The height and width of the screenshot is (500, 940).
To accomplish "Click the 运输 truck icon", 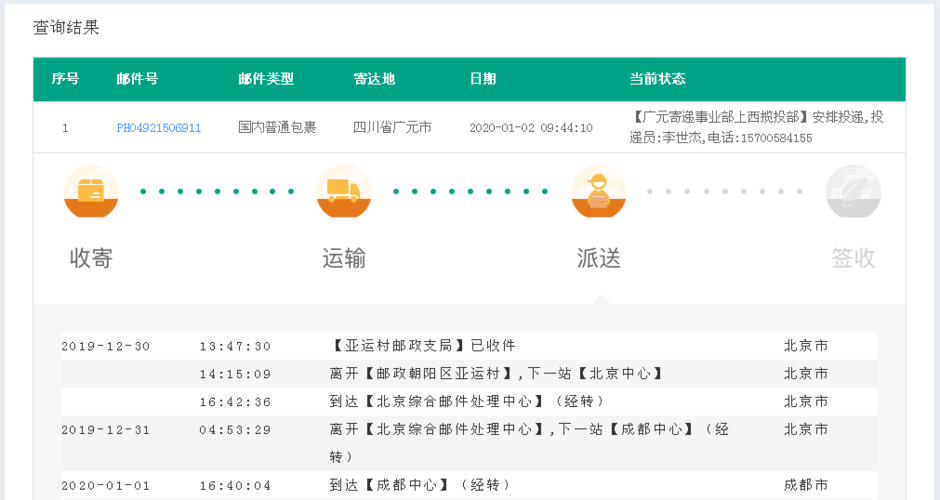I will coord(344,192).
